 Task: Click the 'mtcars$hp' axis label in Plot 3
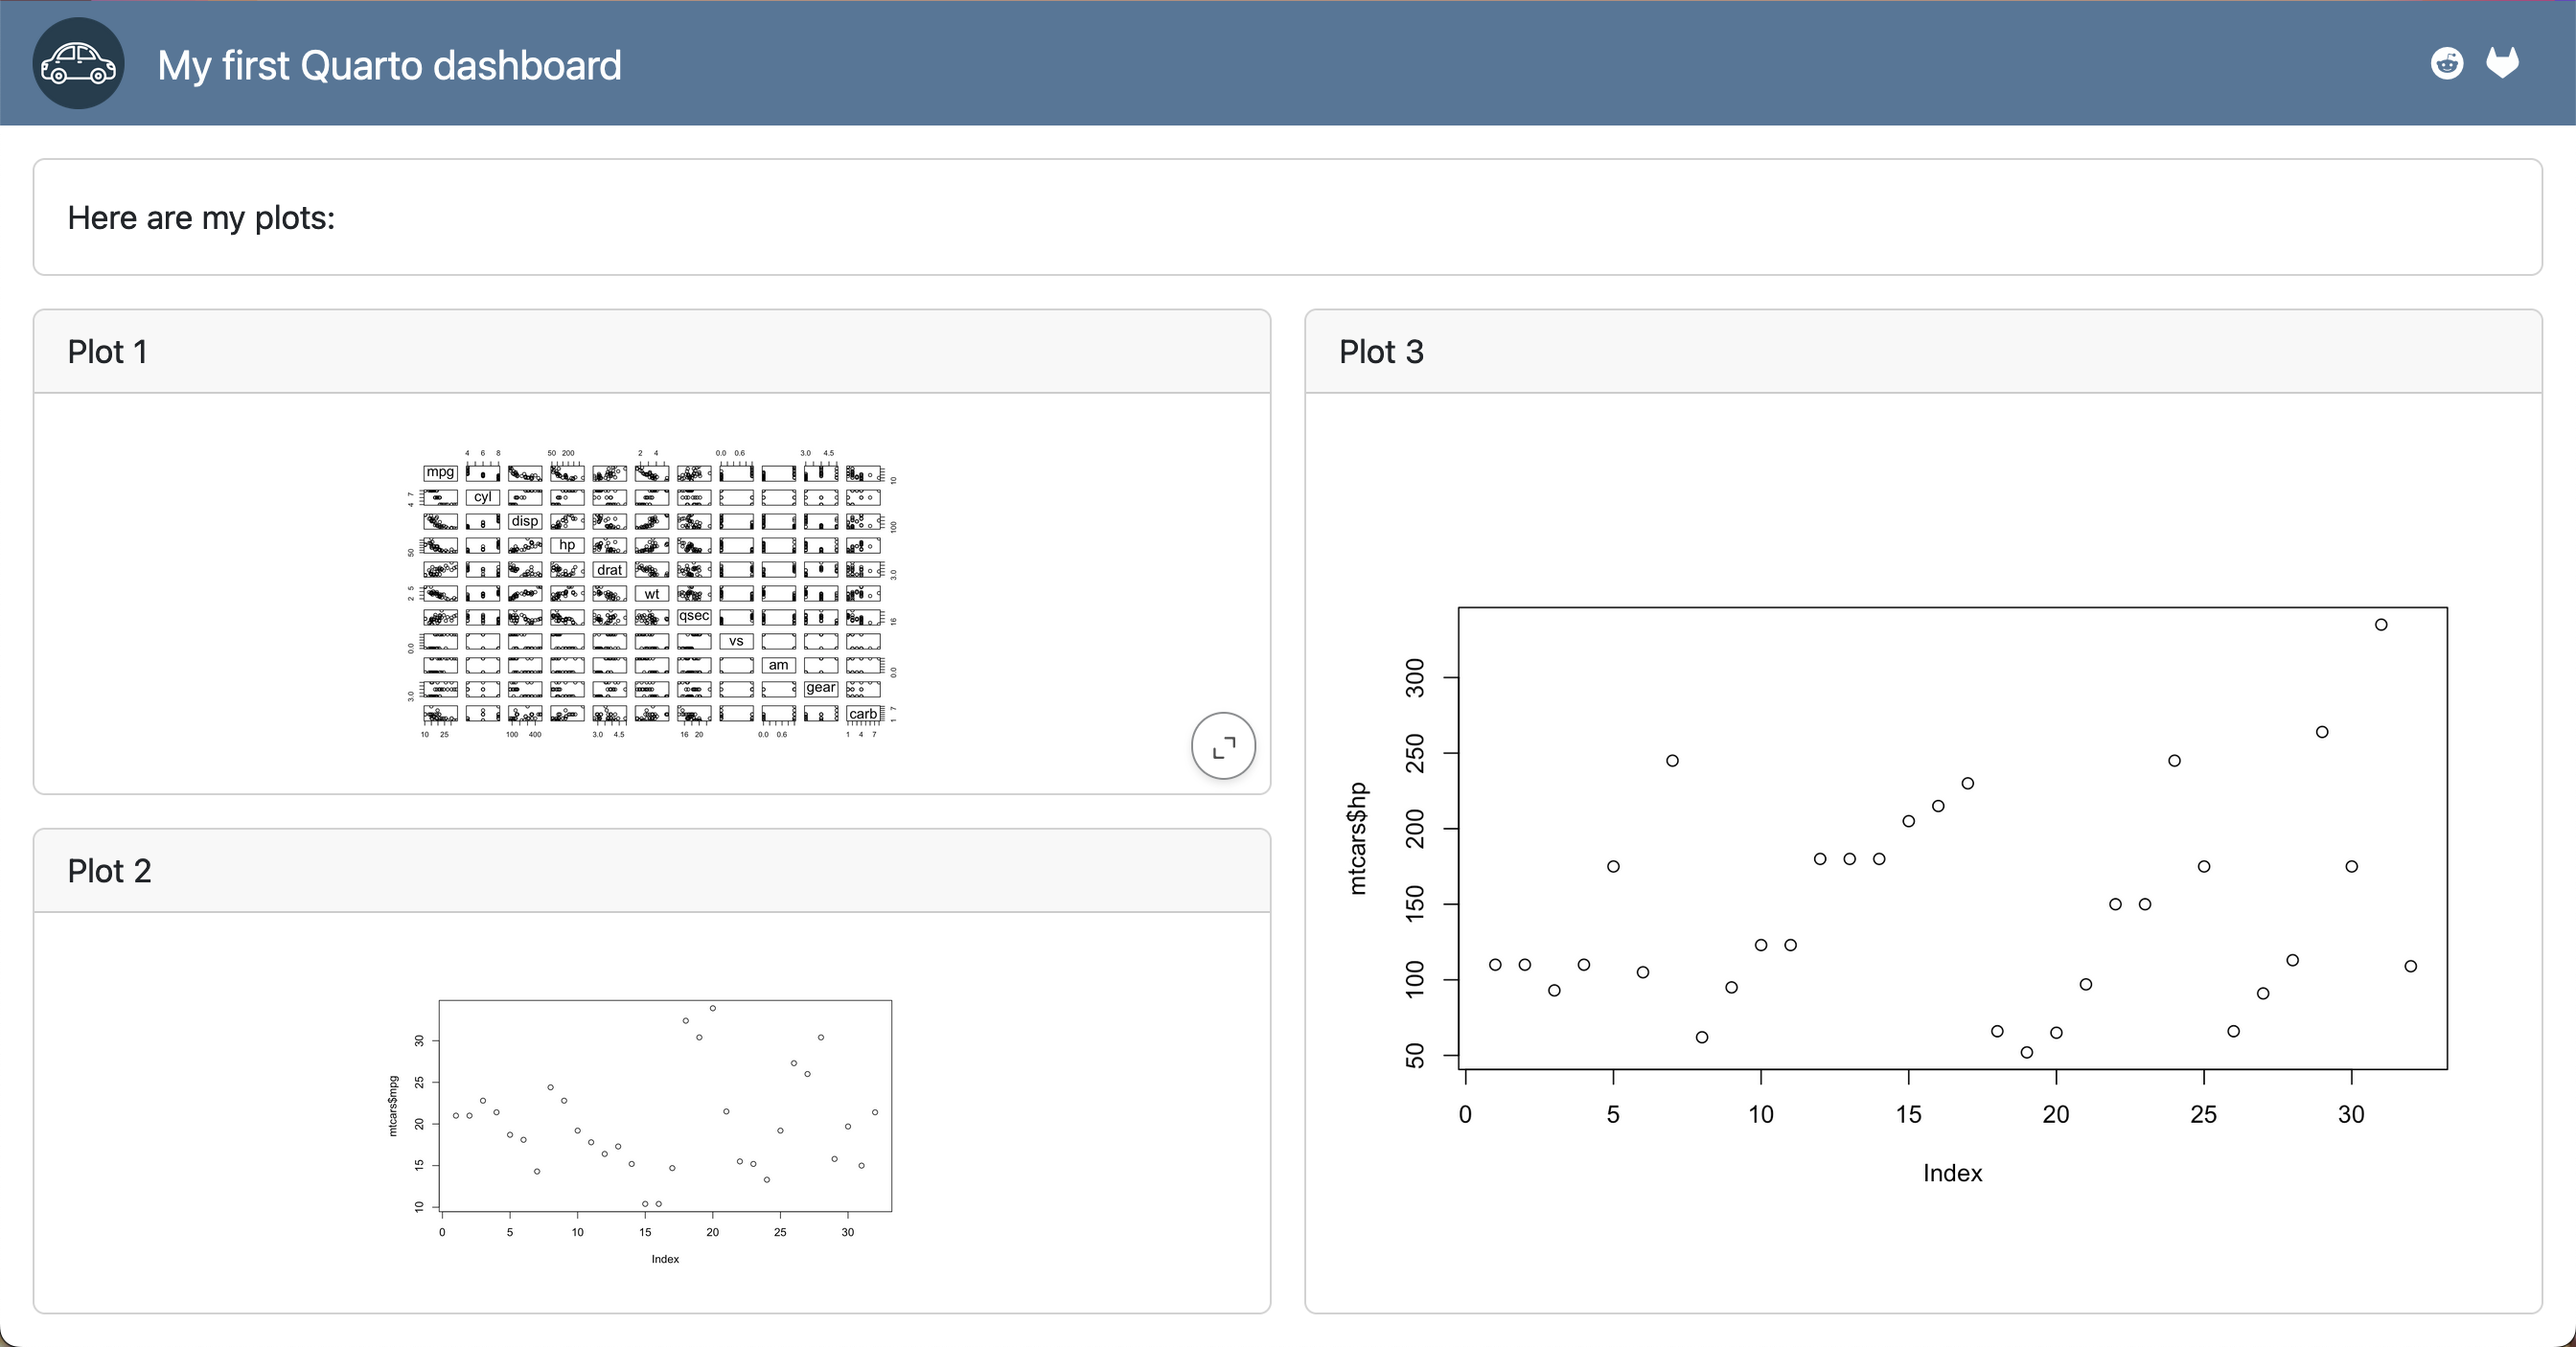click(x=1356, y=838)
